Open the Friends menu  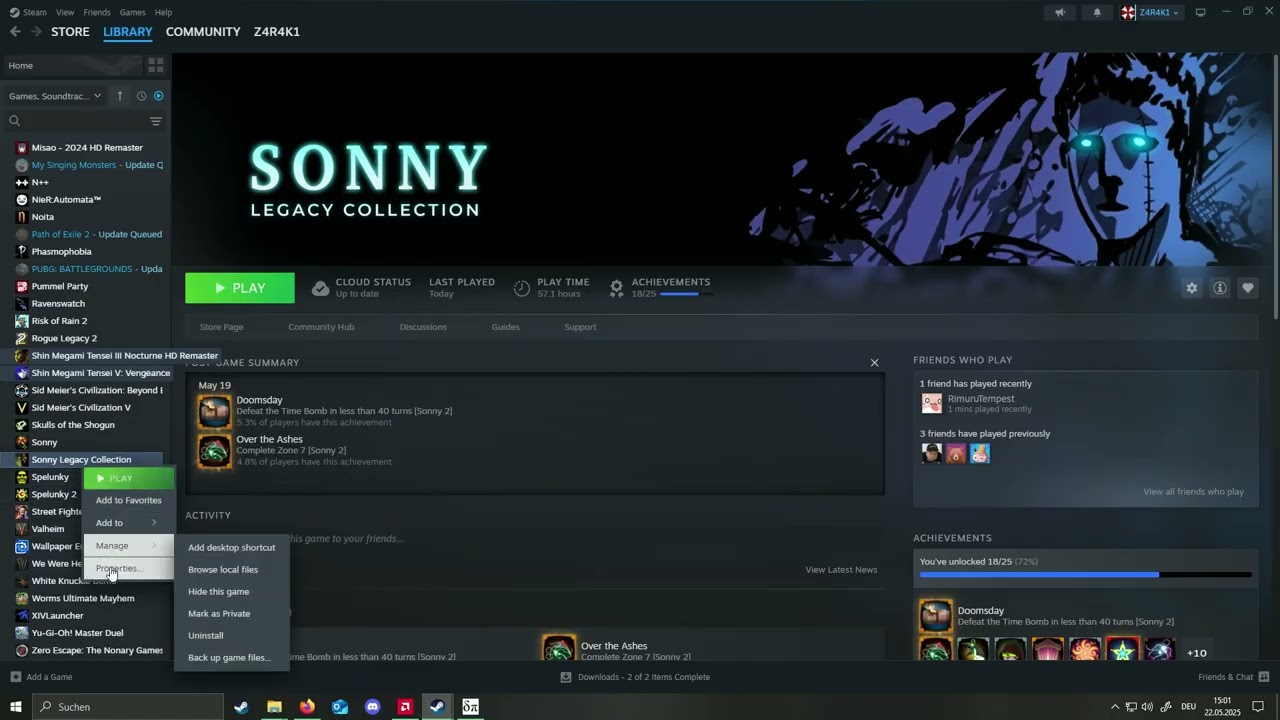(x=97, y=12)
